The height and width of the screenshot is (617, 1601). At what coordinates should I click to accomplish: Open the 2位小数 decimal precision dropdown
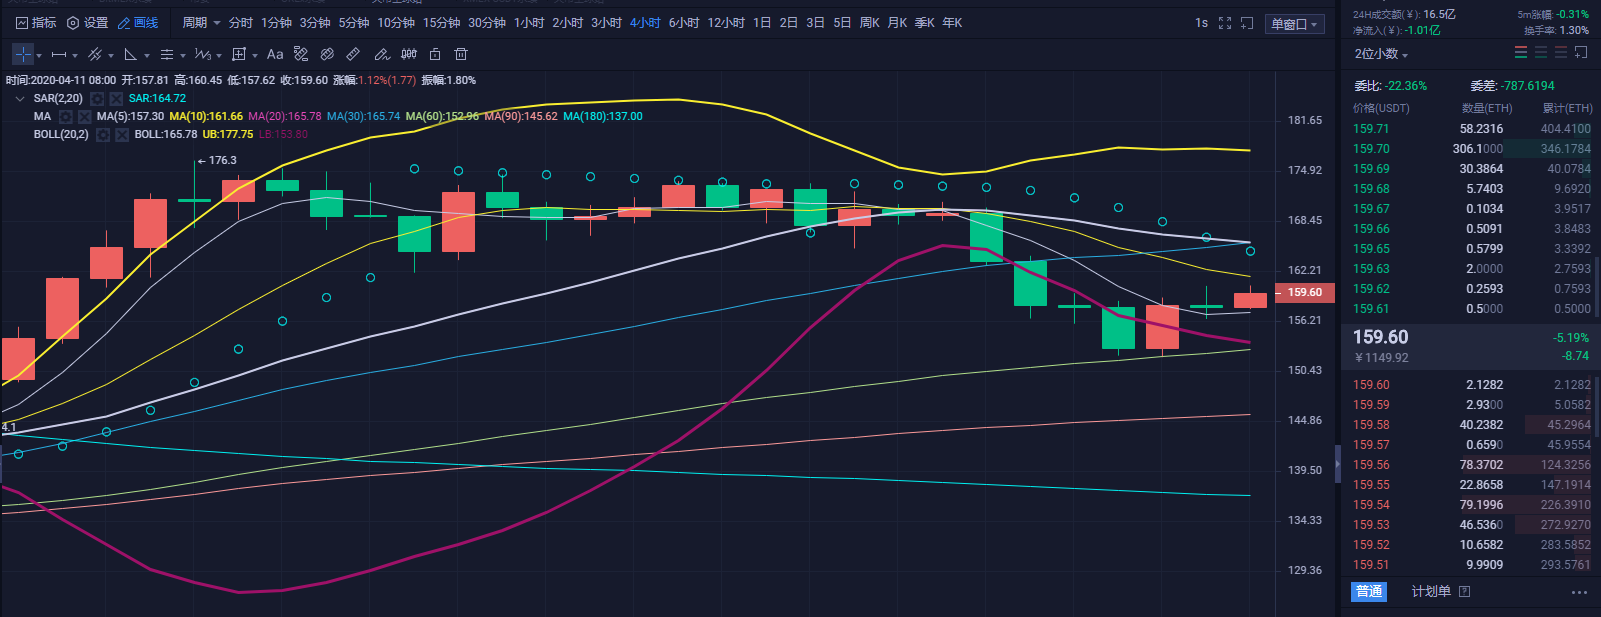click(1381, 54)
